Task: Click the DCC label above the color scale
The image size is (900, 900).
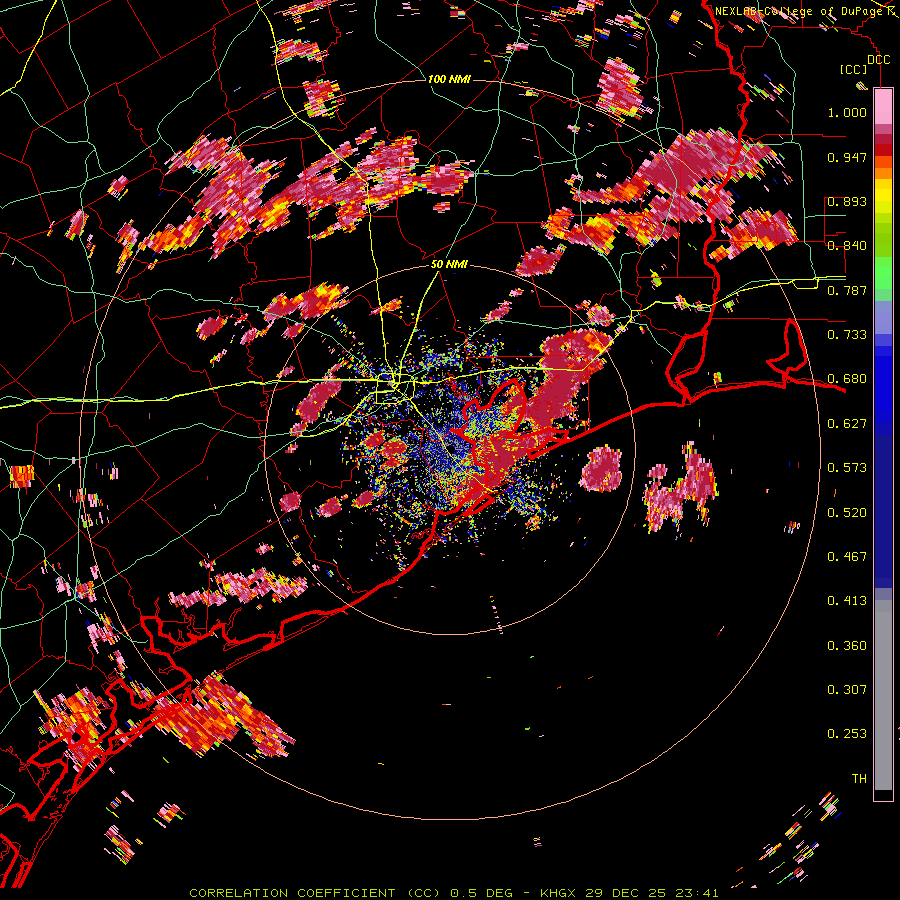Action: pos(878,60)
